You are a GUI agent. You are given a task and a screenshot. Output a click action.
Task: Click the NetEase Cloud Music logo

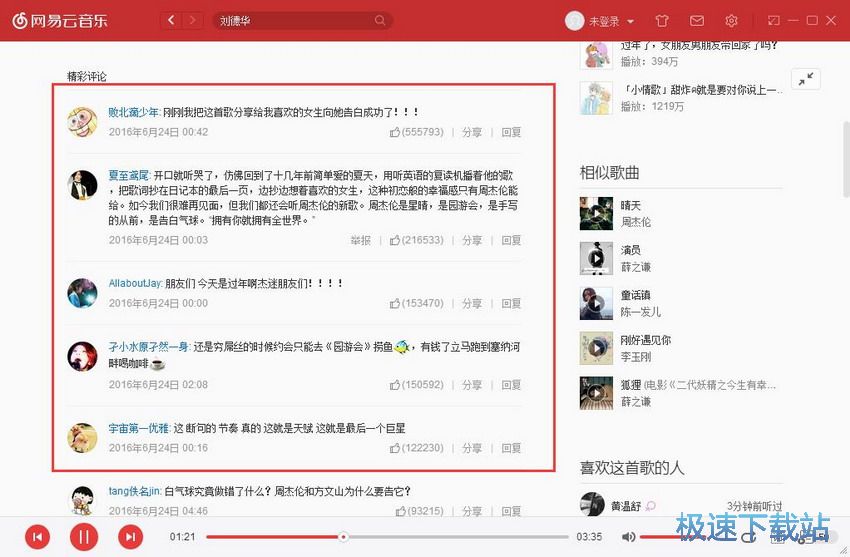coord(60,21)
